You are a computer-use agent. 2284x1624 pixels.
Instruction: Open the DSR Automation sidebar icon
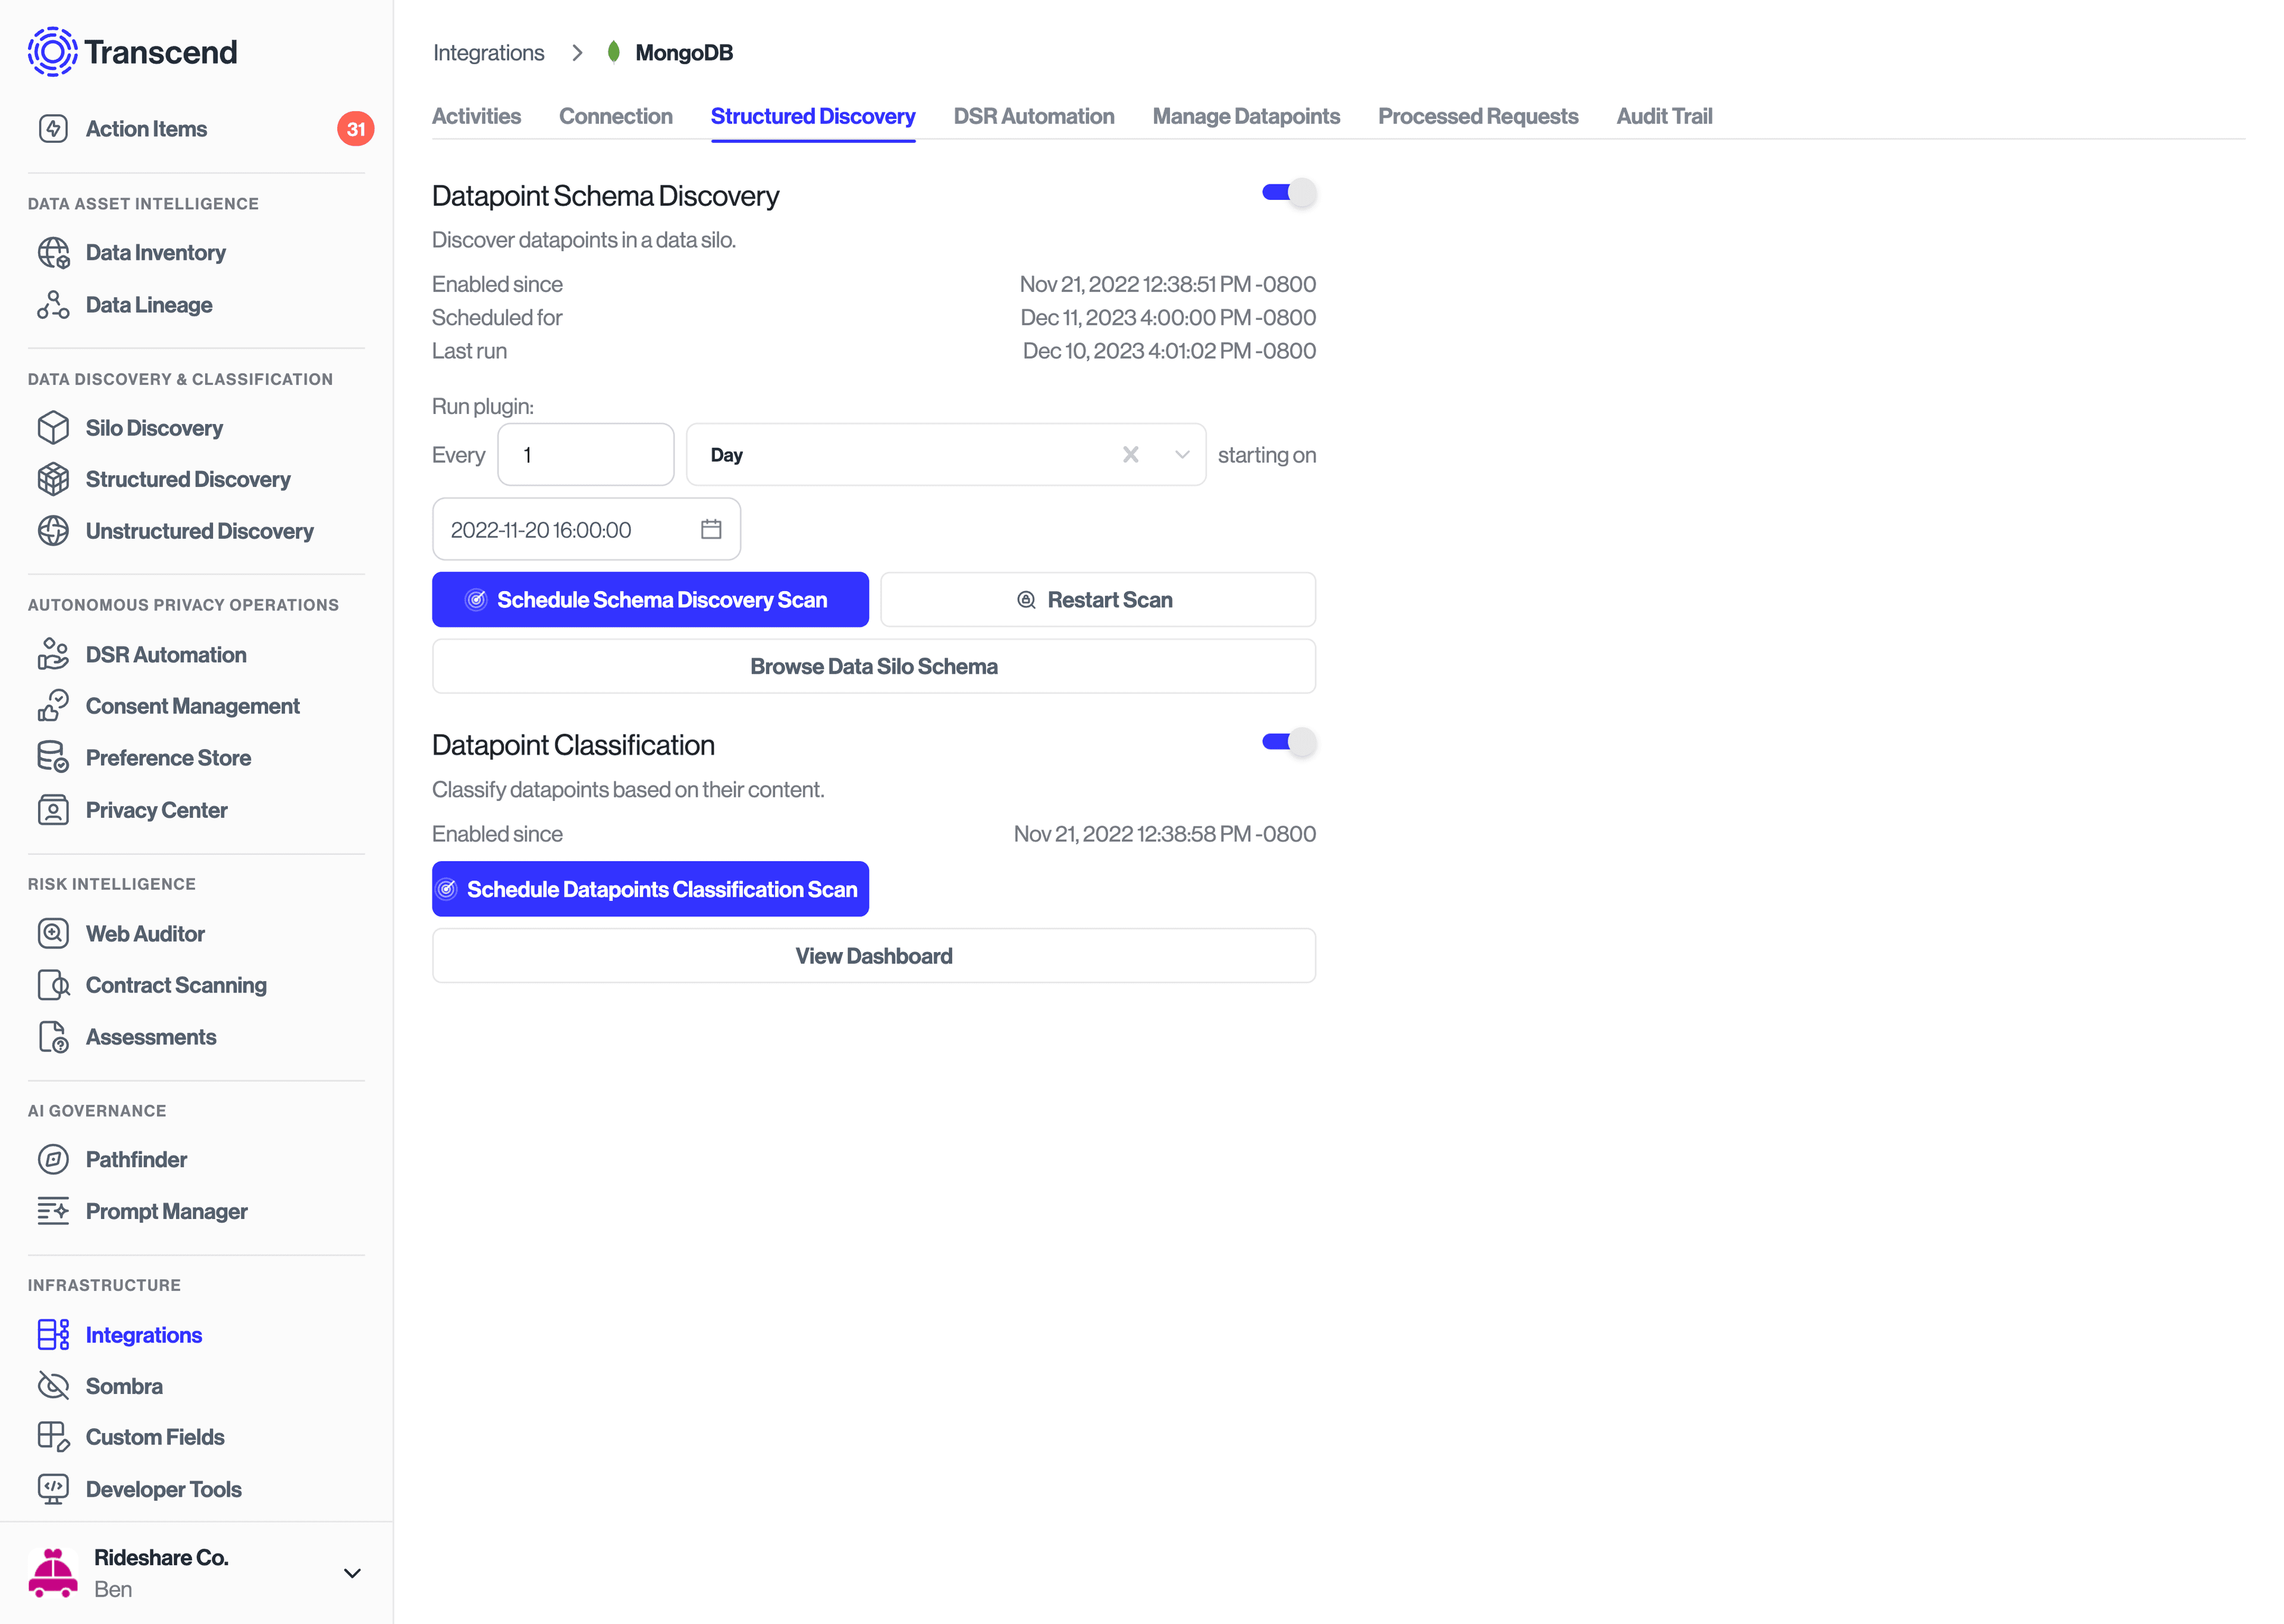53,654
